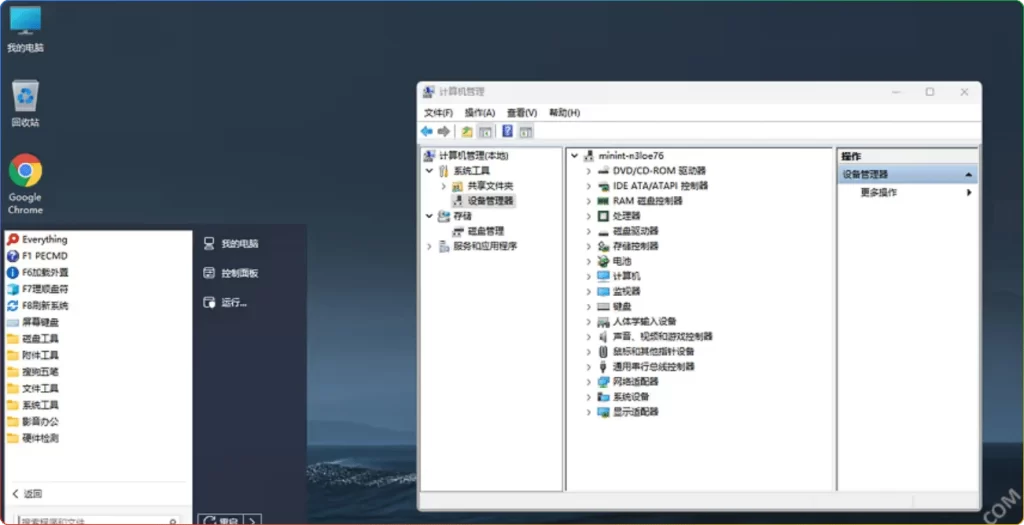Screen dimensions: 1024x525
Task: Open the 帮助(H) menu
Action: (x=564, y=113)
